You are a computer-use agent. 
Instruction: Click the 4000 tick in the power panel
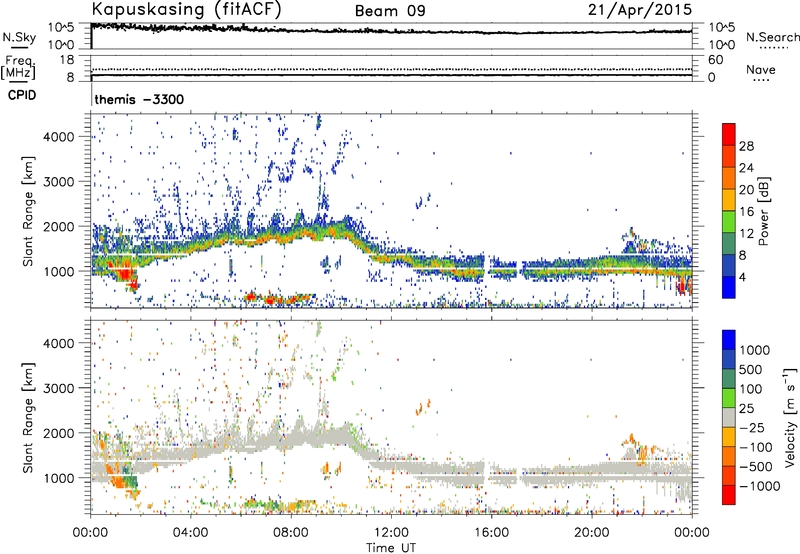pyautogui.click(x=59, y=137)
